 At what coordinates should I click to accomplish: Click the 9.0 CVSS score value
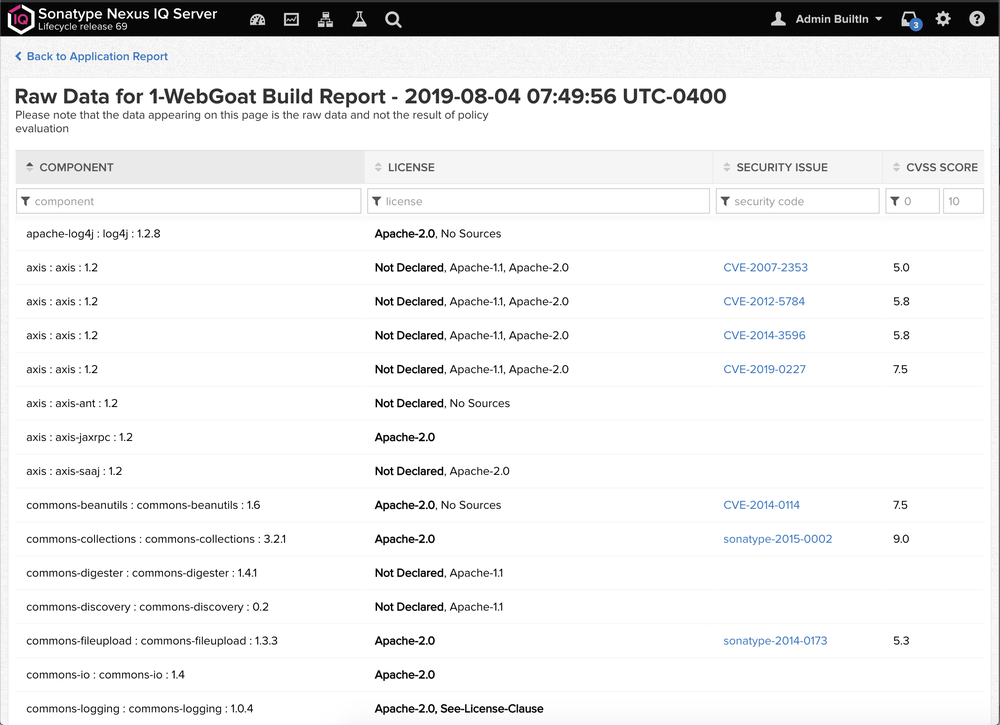click(901, 538)
